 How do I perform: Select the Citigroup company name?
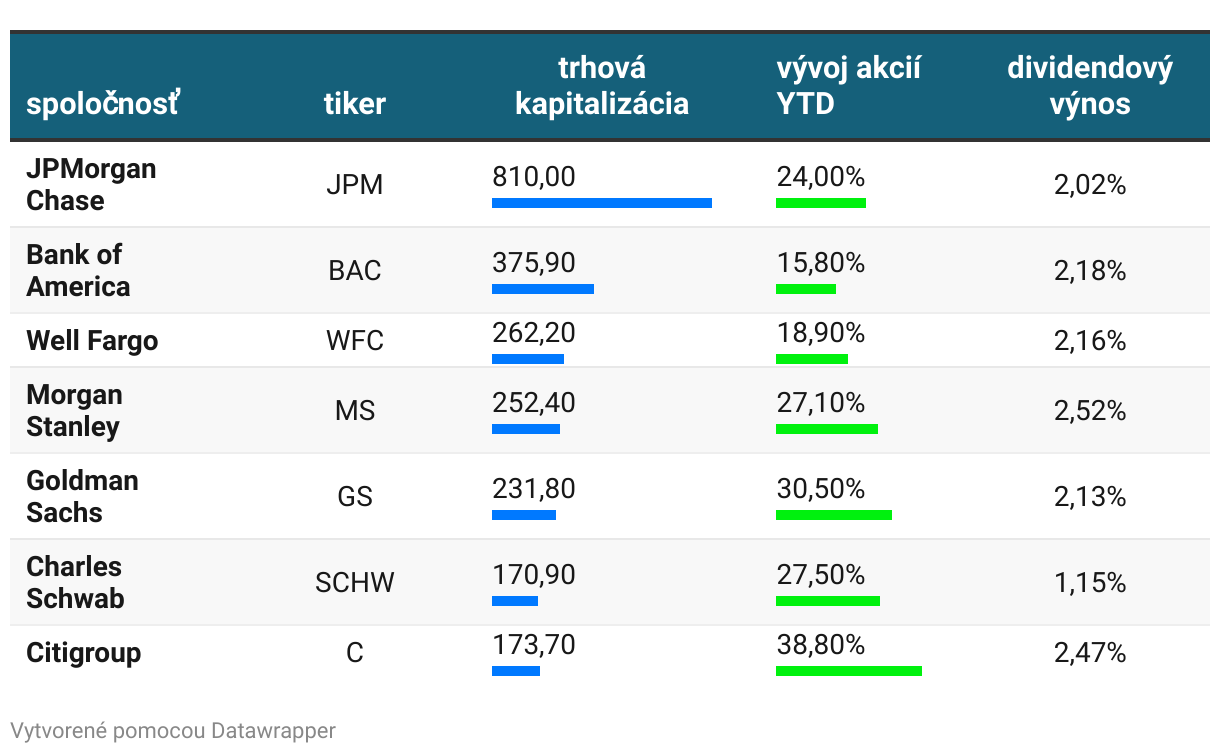(84, 653)
